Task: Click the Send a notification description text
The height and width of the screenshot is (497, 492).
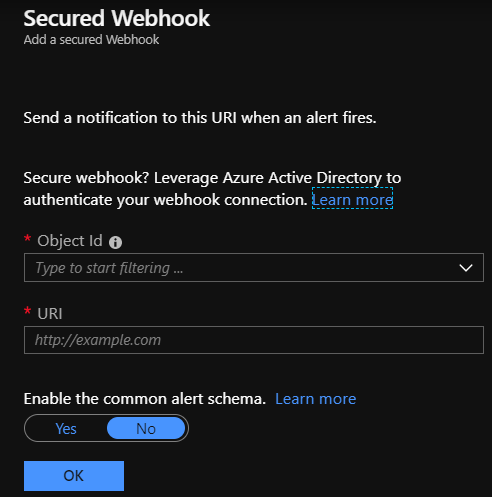Action: [x=200, y=118]
